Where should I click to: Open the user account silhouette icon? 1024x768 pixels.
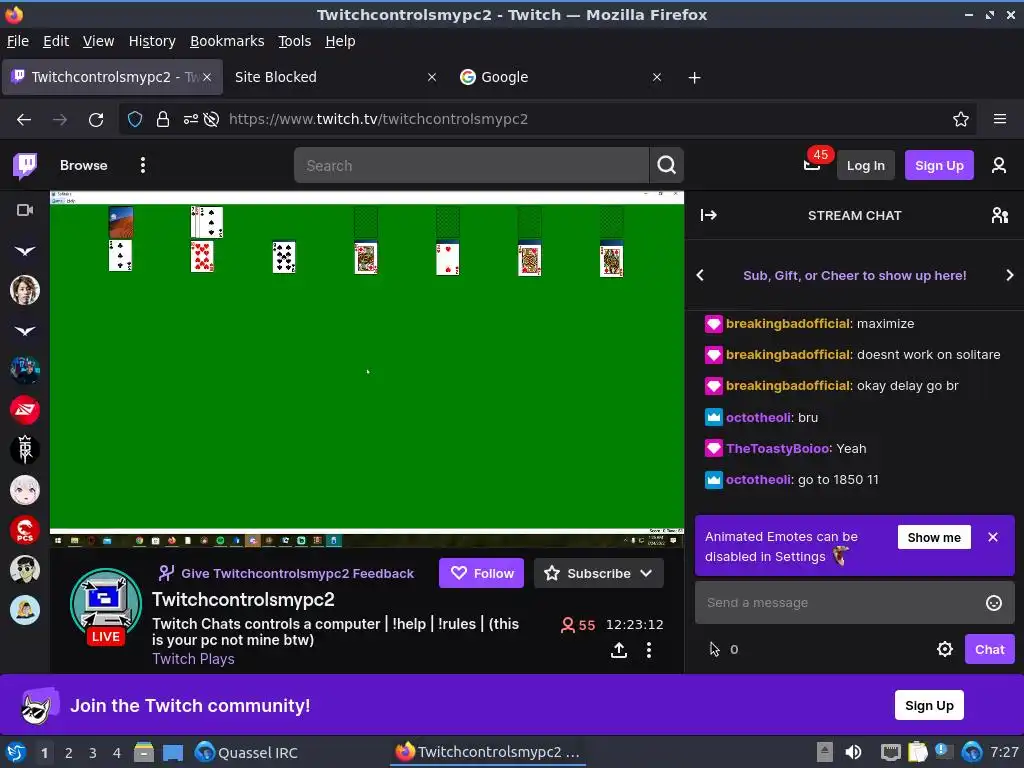click(x=999, y=165)
